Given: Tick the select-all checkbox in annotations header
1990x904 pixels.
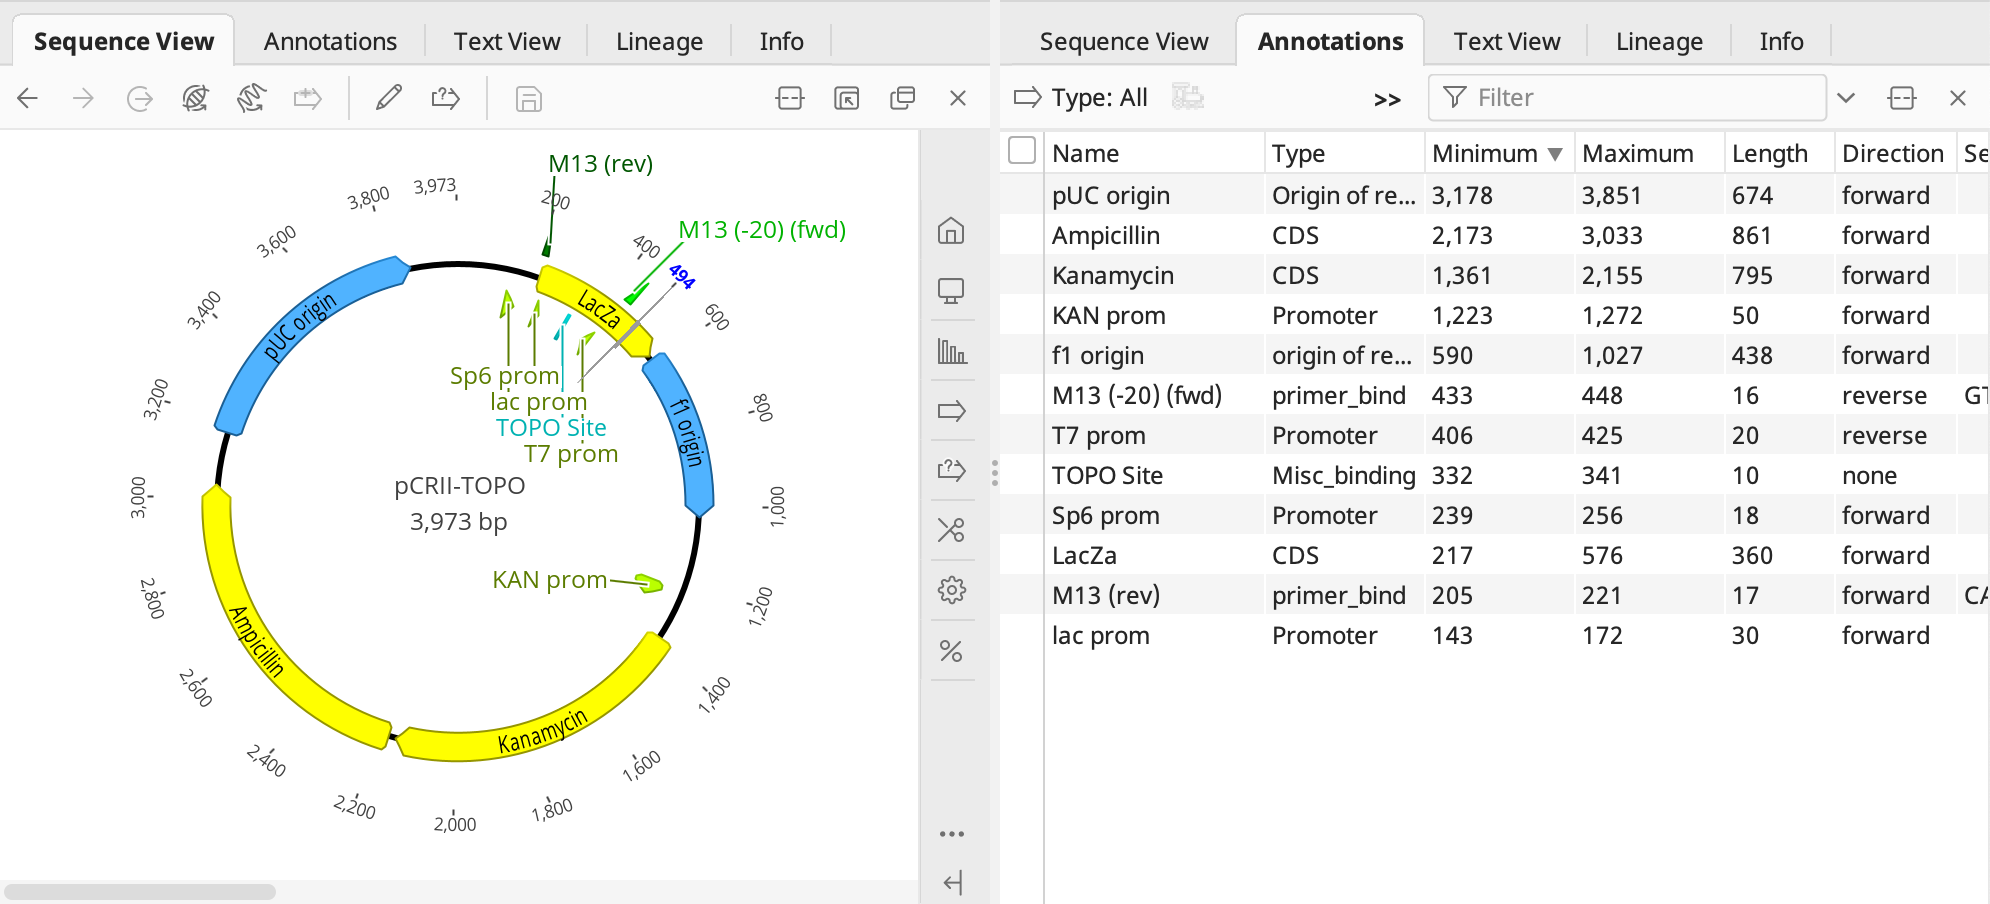Looking at the screenshot, I should [x=1022, y=151].
